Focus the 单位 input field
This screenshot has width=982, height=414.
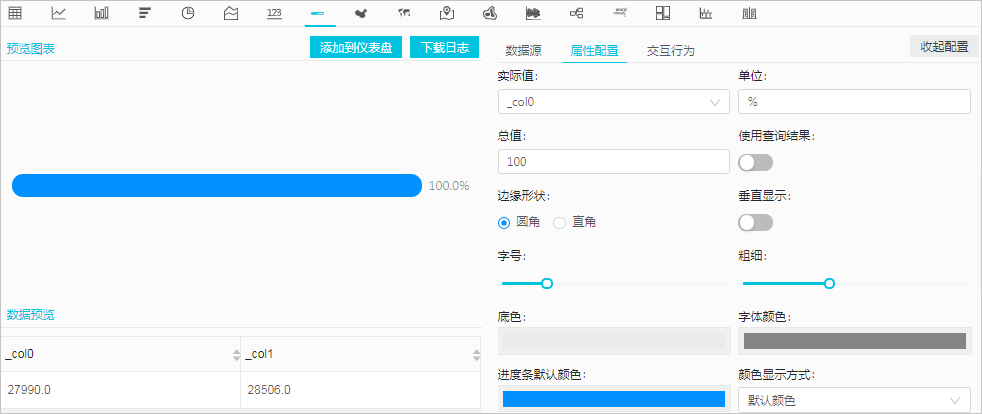coord(854,101)
